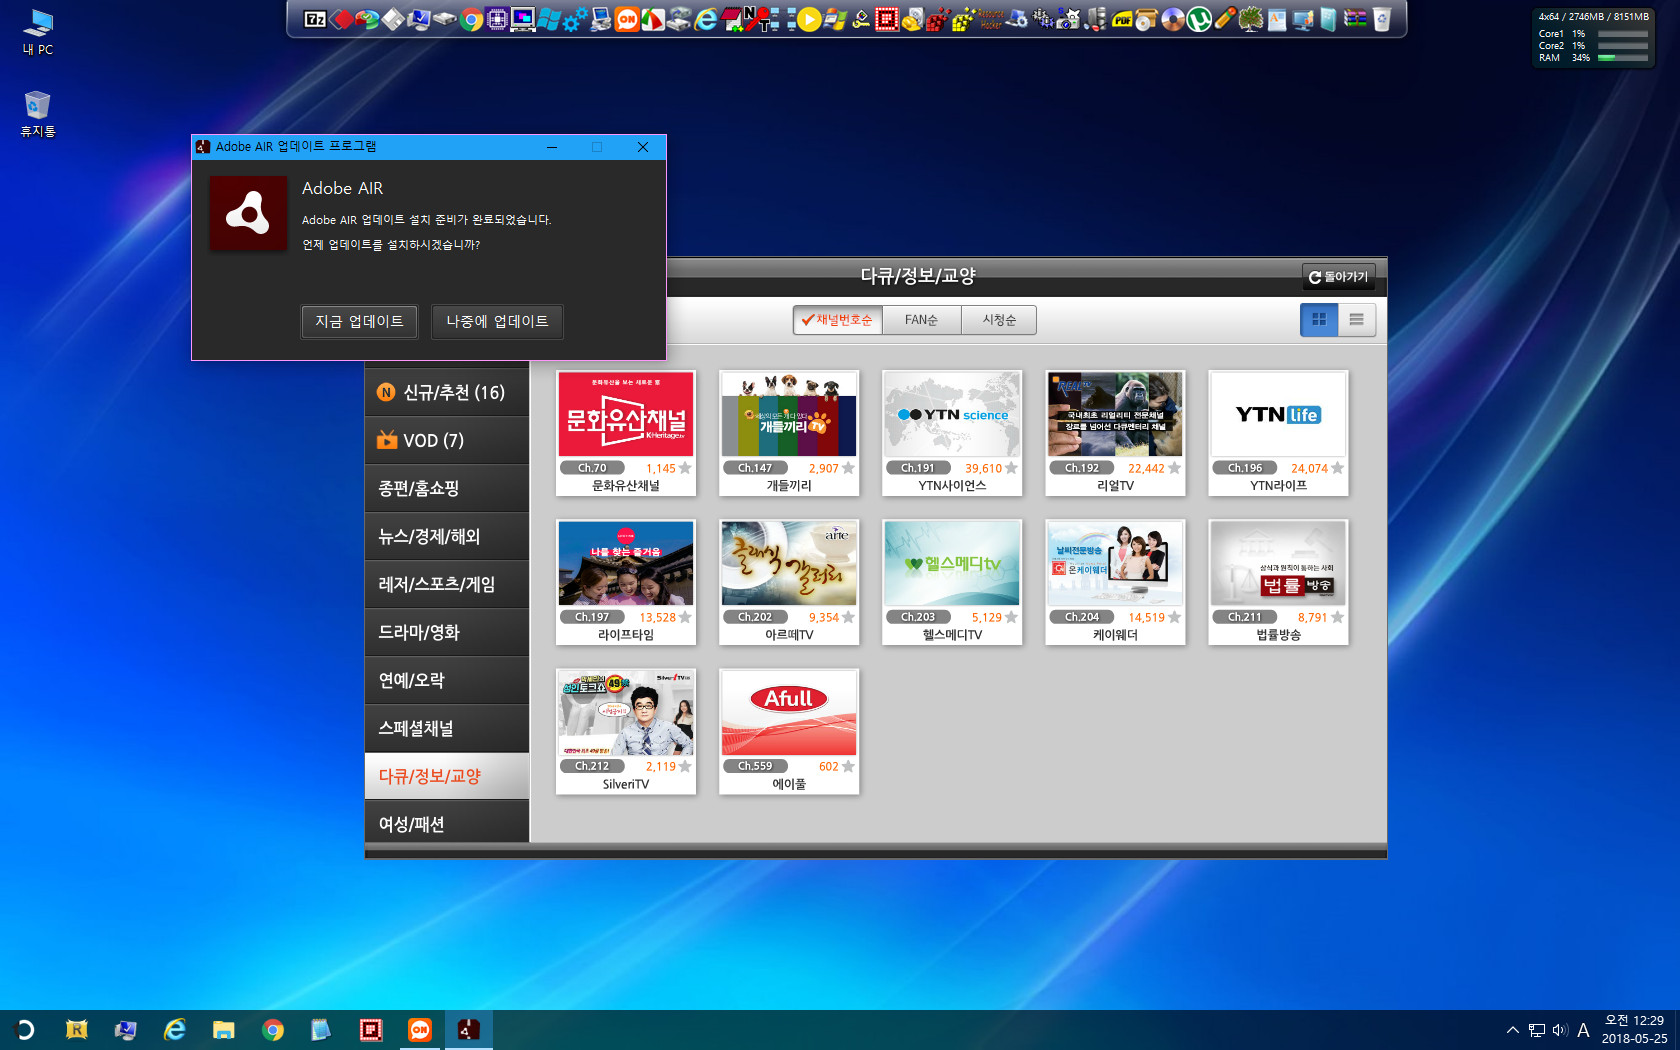Viewport: 1680px width, 1050px height.
Task: Launch 7-Zip from the top dock
Action: tap(315, 19)
